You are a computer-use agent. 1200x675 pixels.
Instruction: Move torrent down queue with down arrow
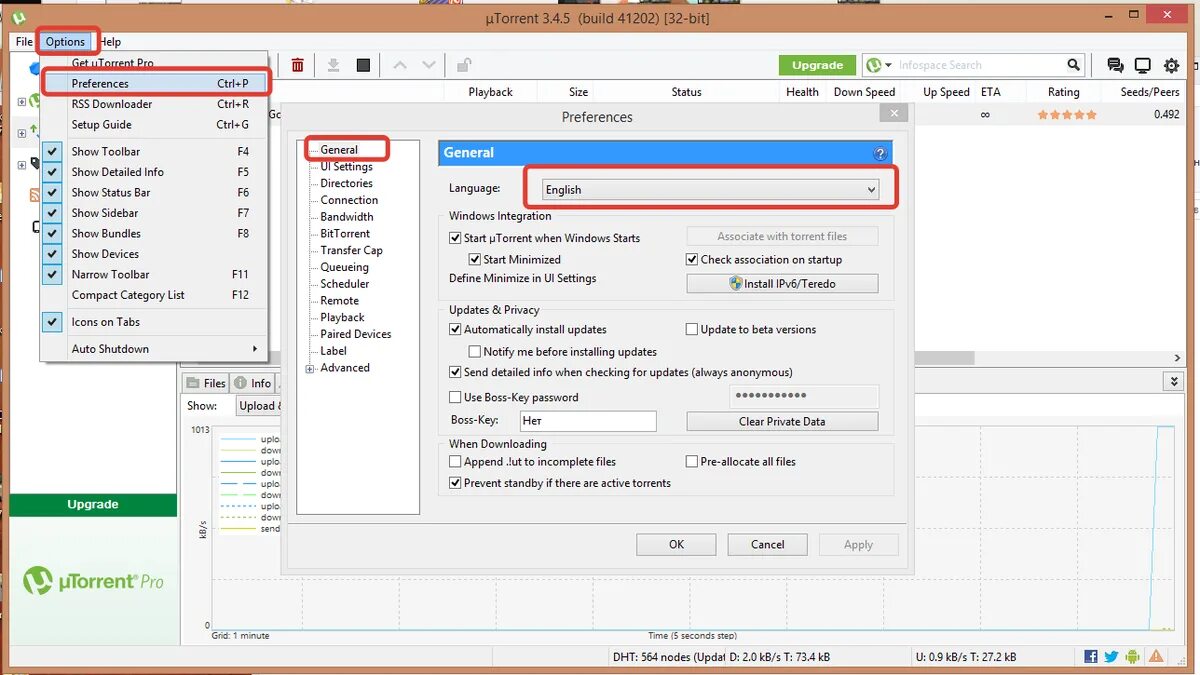pyautogui.click(x=429, y=65)
